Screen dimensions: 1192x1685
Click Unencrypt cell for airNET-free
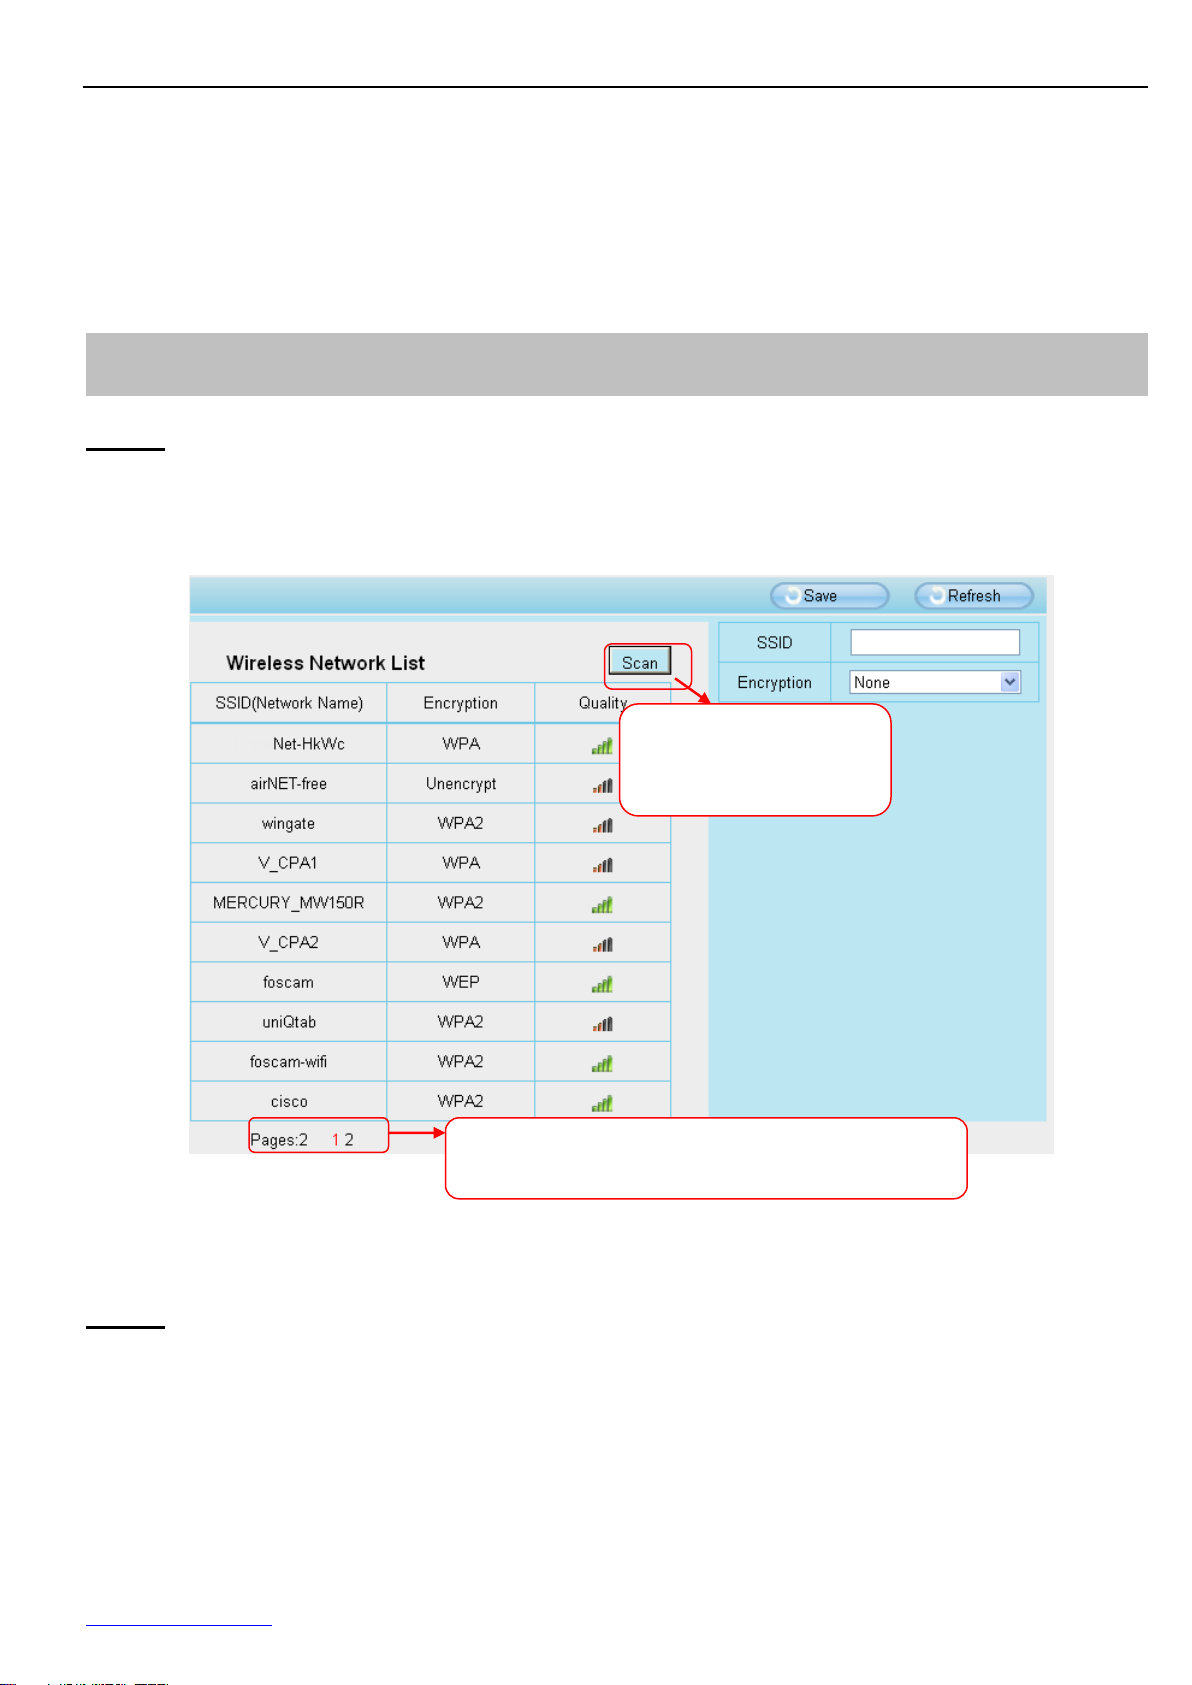click(461, 784)
